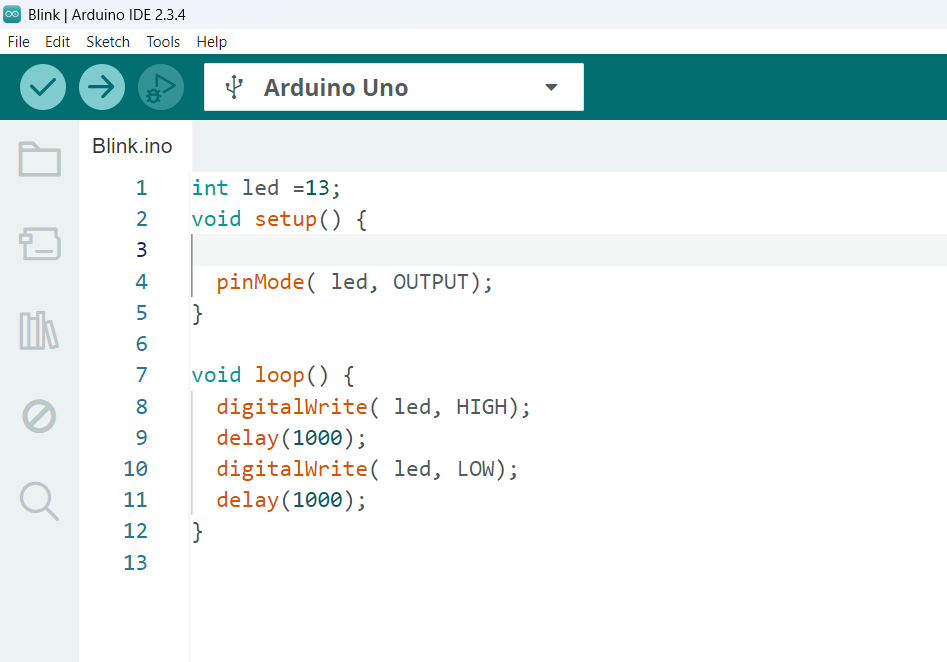Open the Library Manager books icon
Image resolution: width=947 pixels, height=662 pixels.
39,331
